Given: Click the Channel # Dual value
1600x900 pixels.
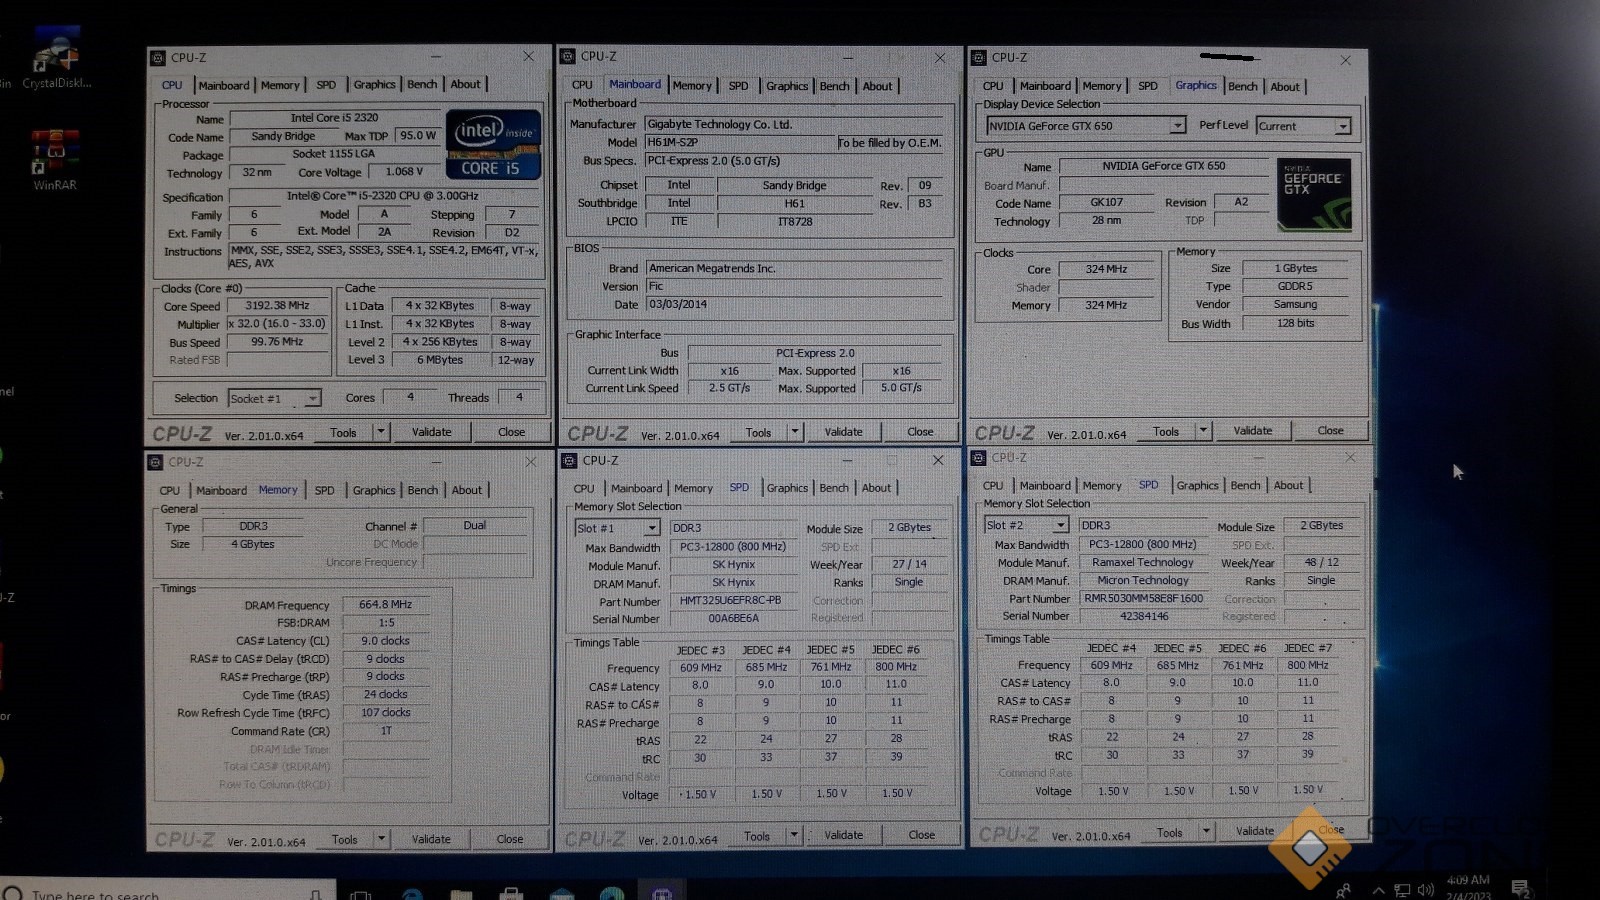Looking at the screenshot, I should [474, 526].
